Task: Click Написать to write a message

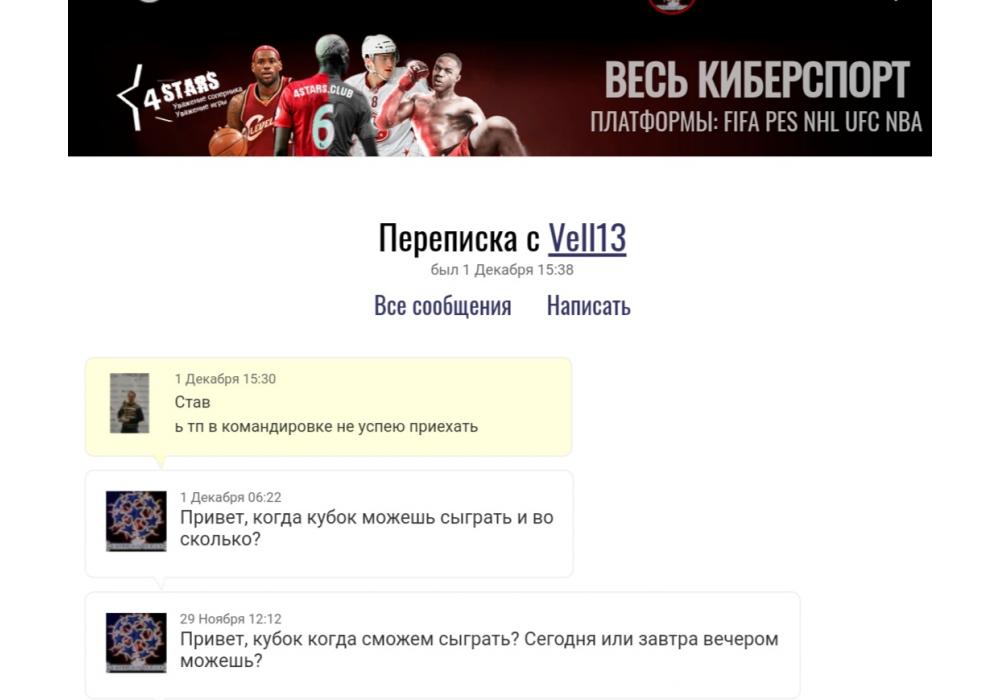Action: coord(589,306)
